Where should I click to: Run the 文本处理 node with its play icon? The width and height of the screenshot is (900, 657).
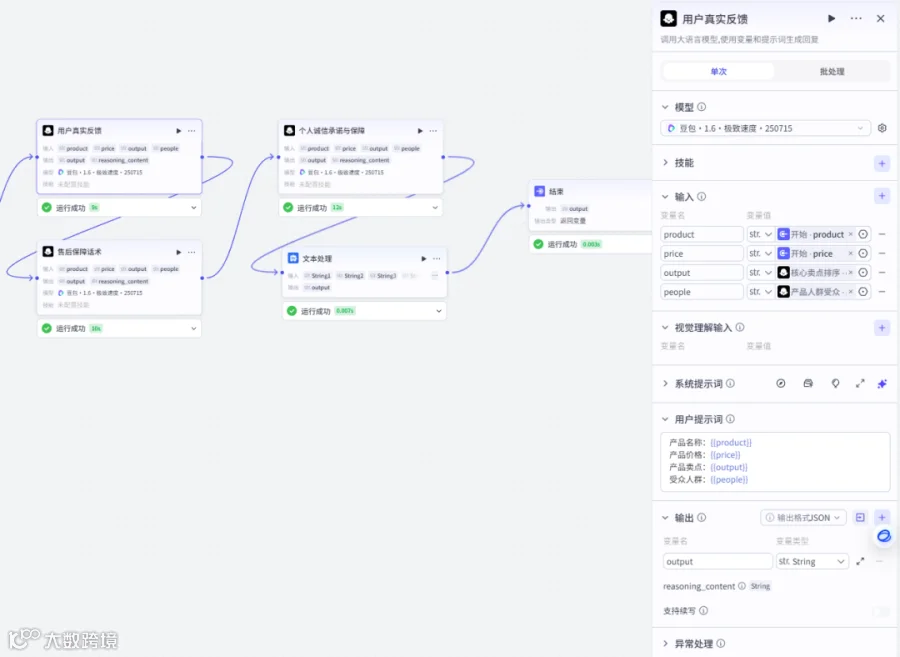click(x=424, y=259)
